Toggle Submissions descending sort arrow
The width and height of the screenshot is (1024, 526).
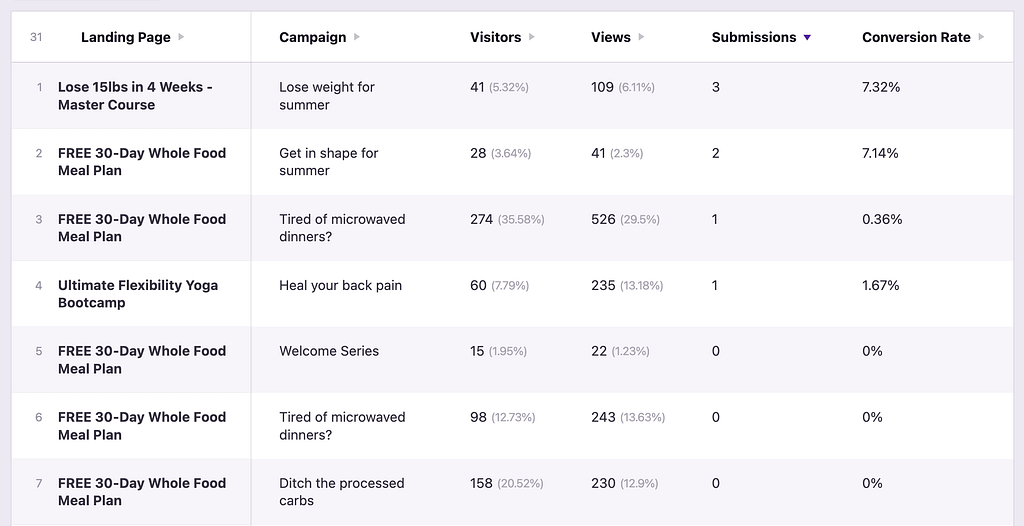tap(807, 38)
